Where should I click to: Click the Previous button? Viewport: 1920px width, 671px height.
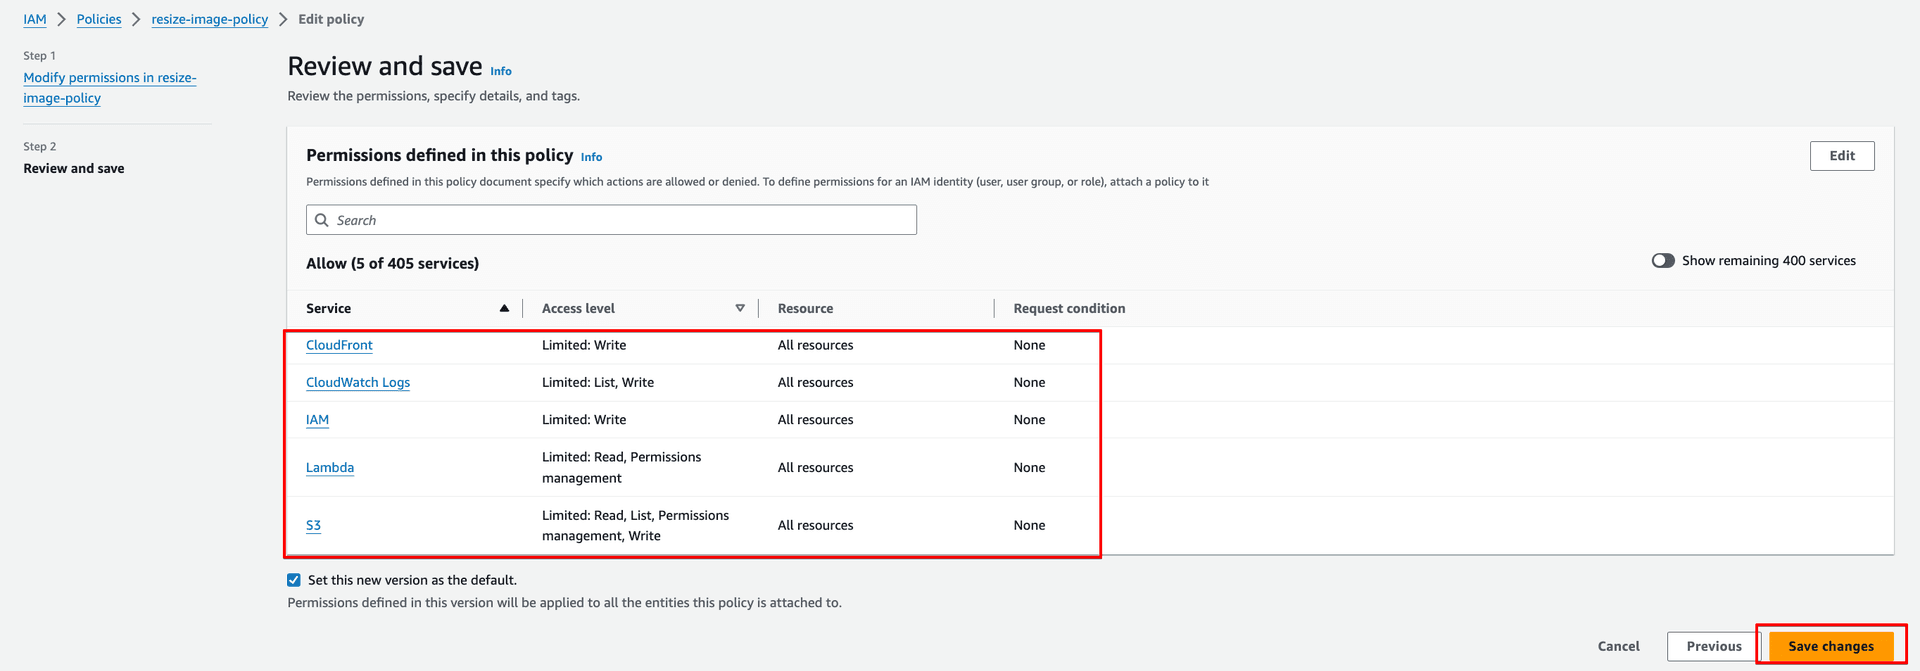point(1713,646)
